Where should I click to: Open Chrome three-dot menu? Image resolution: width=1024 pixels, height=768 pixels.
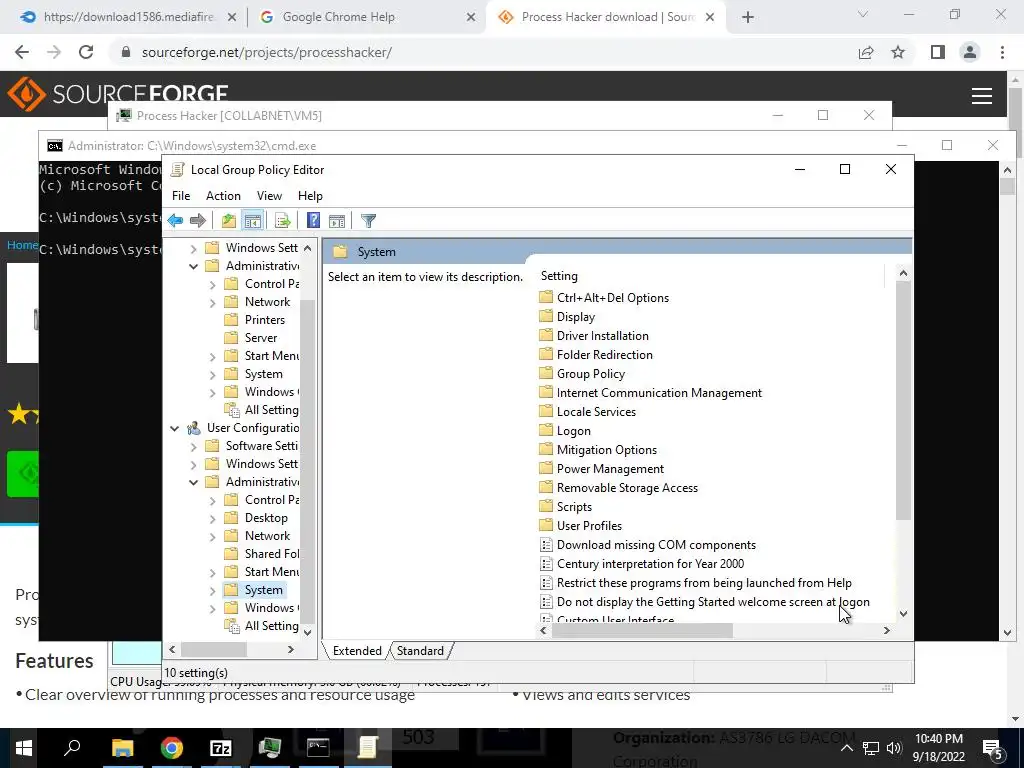tap(1002, 52)
